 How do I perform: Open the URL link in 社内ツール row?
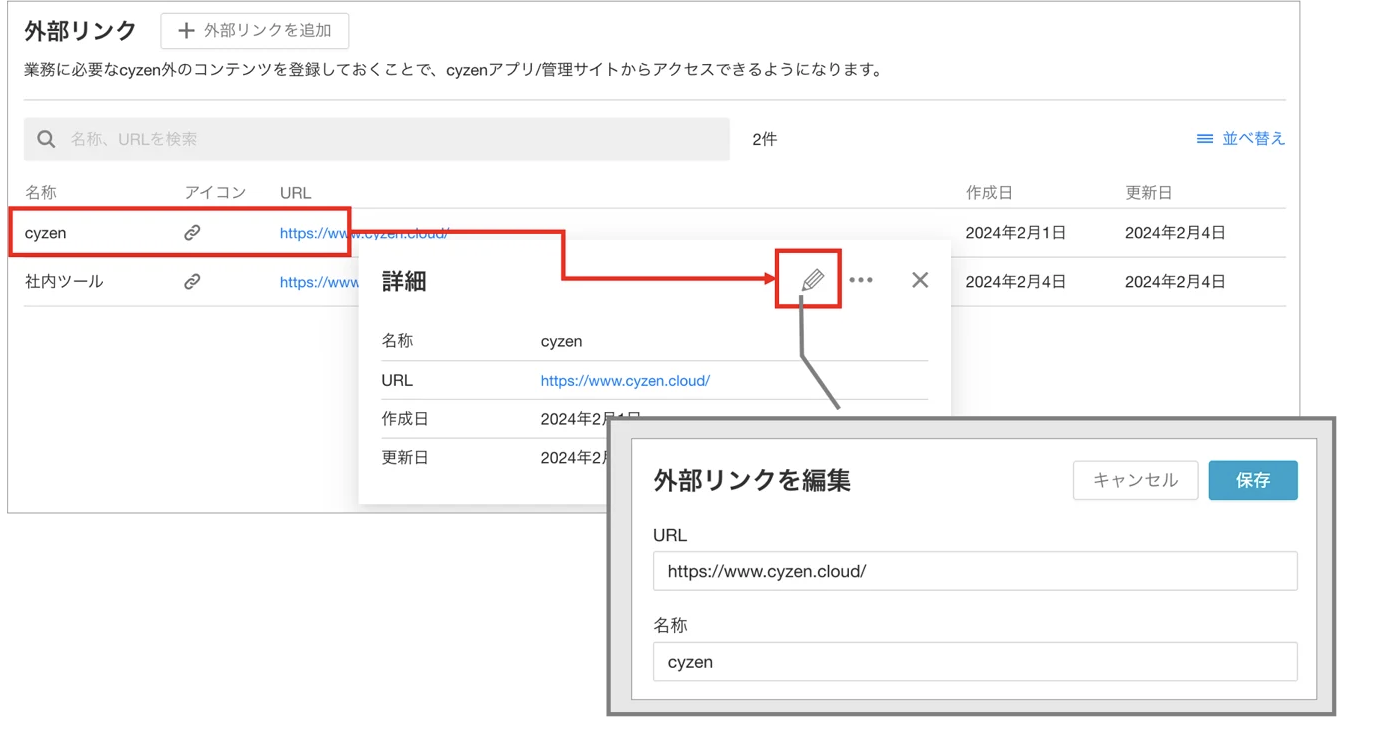tap(319, 282)
